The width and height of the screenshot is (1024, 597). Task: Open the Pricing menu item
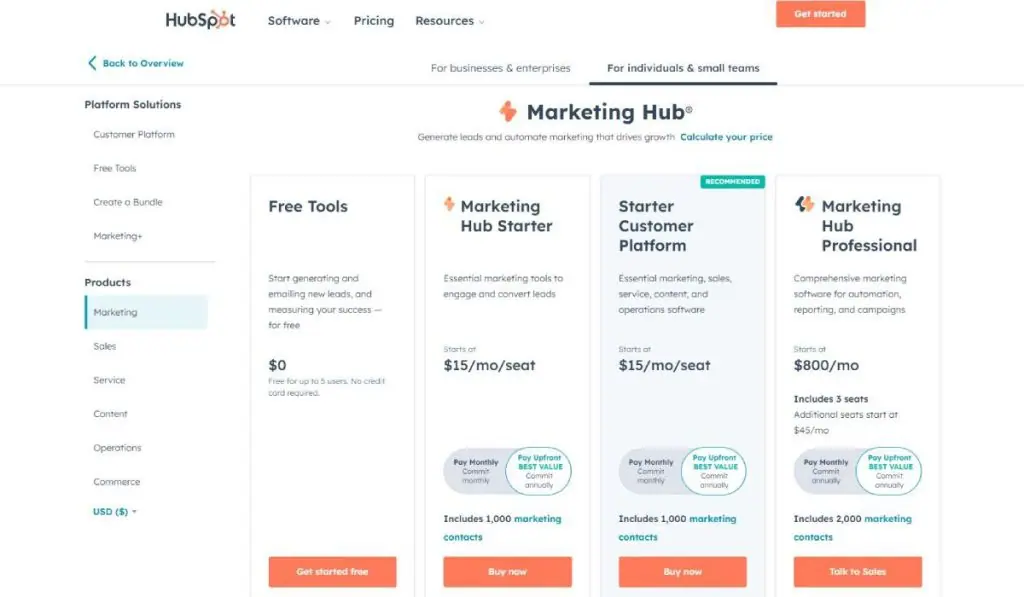pyautogui.click(x=374, y=21)
